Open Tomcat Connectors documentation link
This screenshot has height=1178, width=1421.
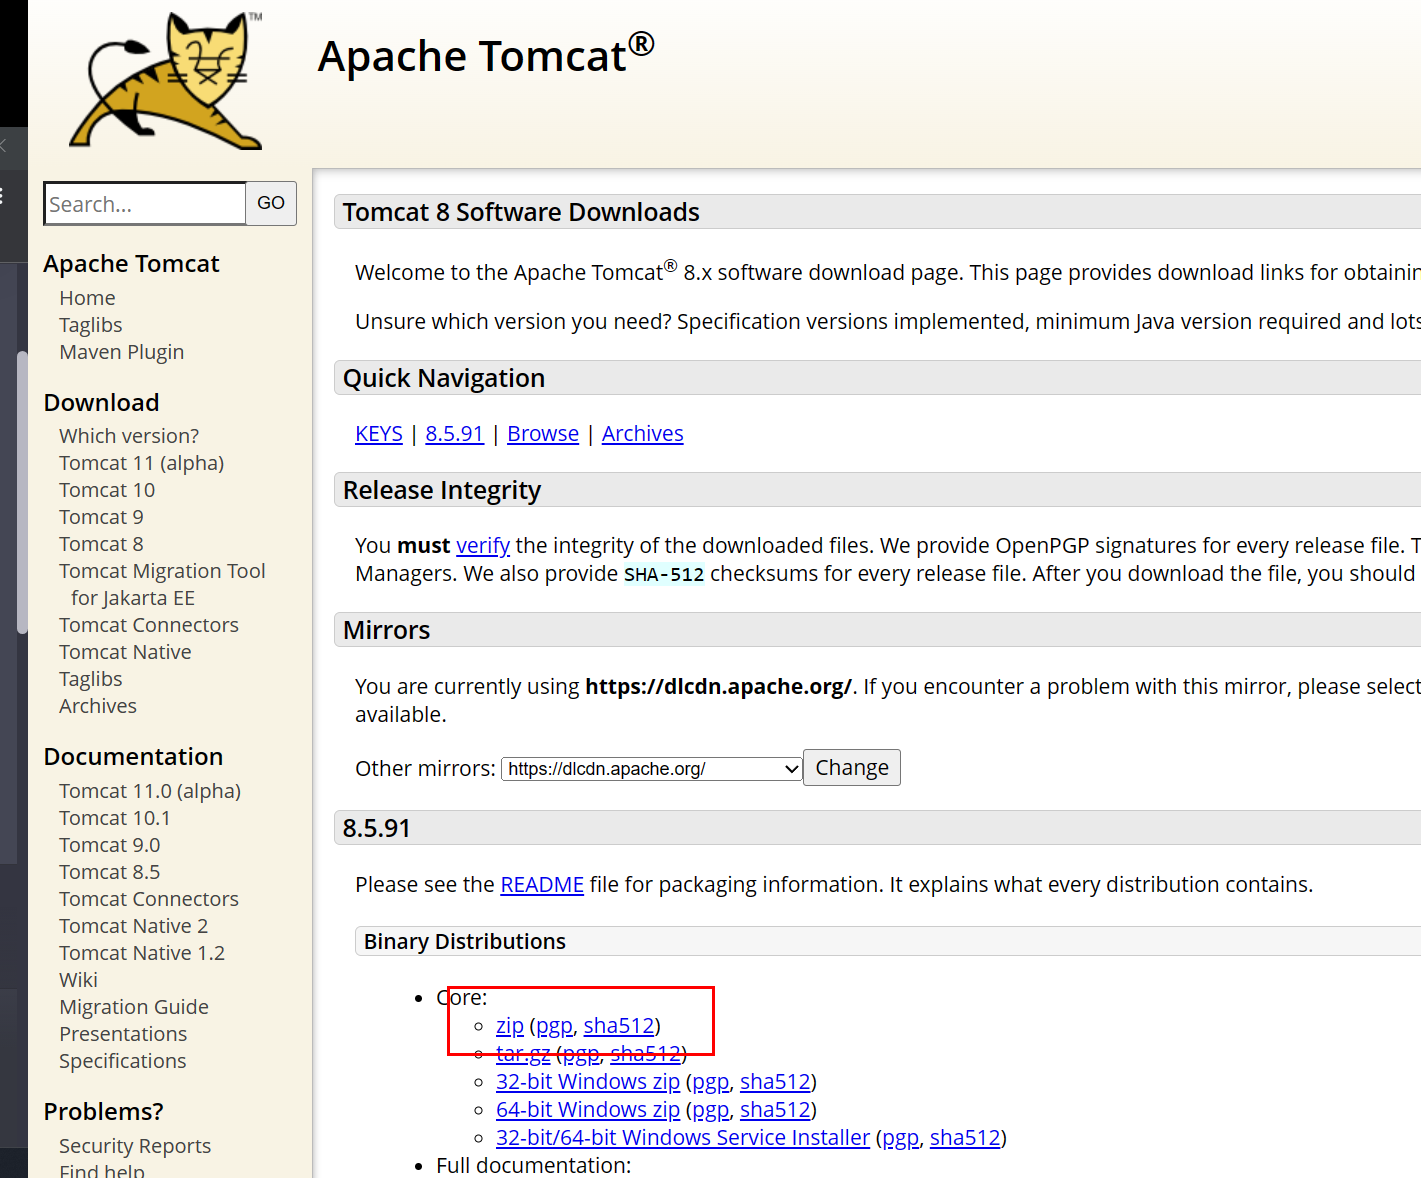(x=149, y=899)
